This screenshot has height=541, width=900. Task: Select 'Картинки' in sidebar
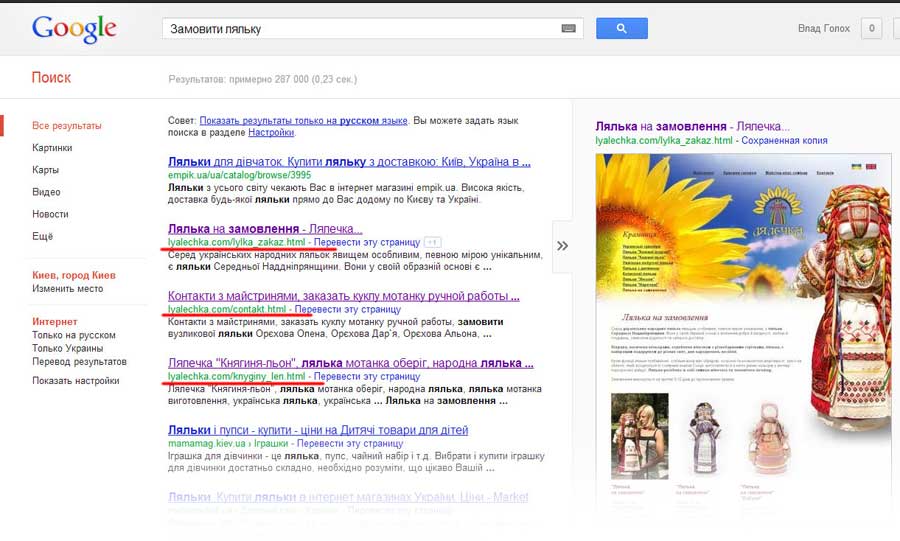[52, 147]
